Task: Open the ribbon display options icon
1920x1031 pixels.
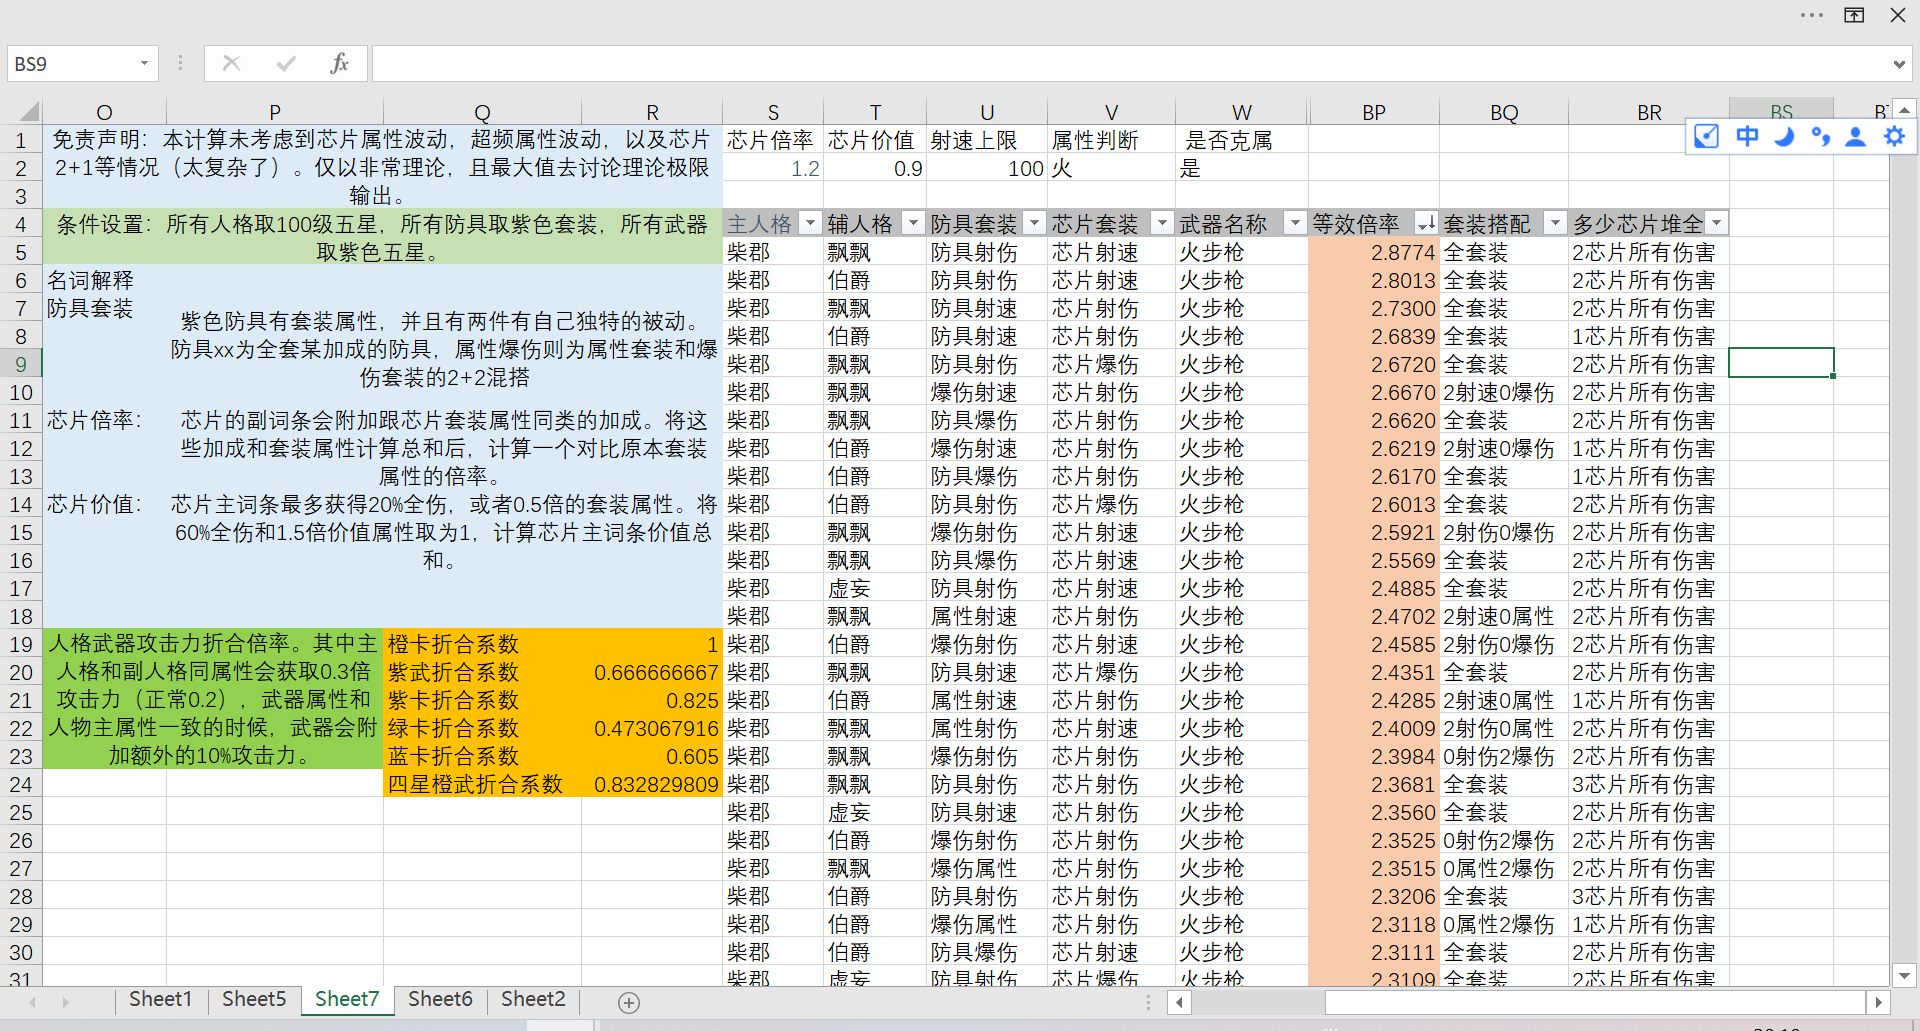Action: [x=1854, y=15]
